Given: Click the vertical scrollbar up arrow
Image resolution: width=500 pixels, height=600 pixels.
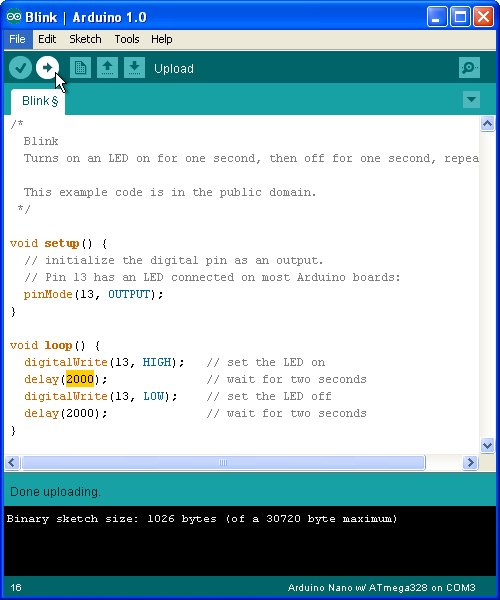Looking at the screenshot, I should (487, 124).
